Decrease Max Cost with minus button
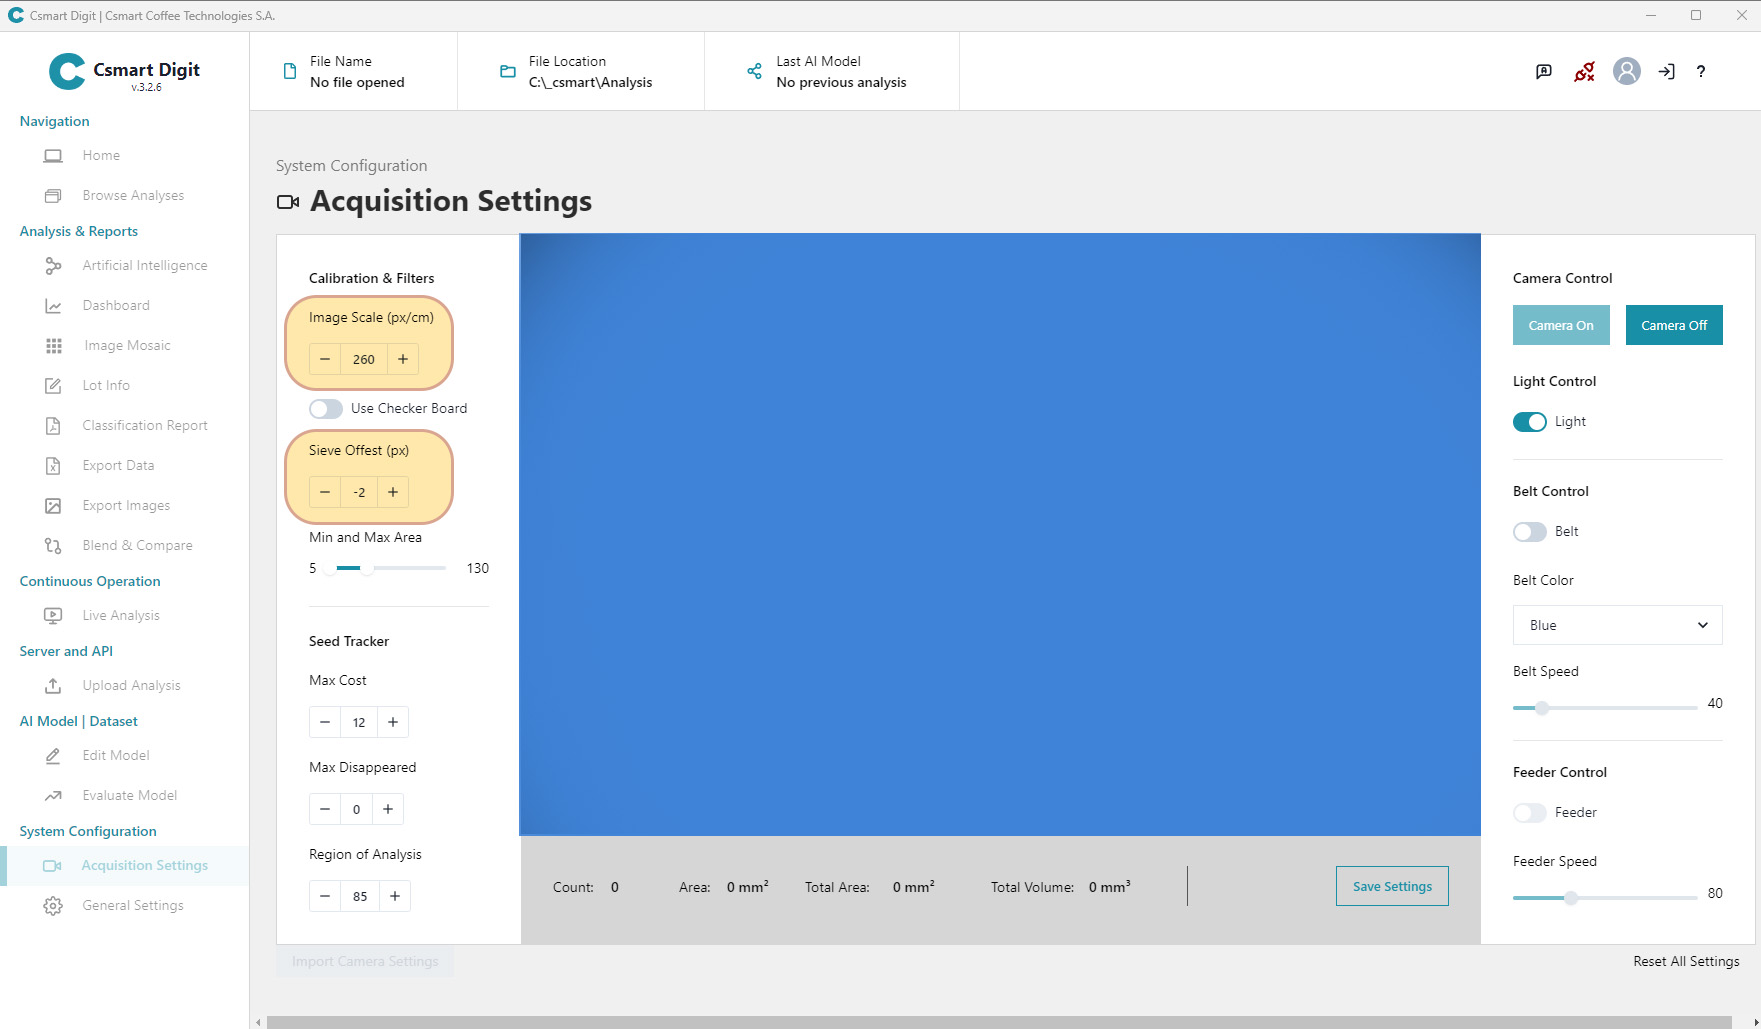 325,722
